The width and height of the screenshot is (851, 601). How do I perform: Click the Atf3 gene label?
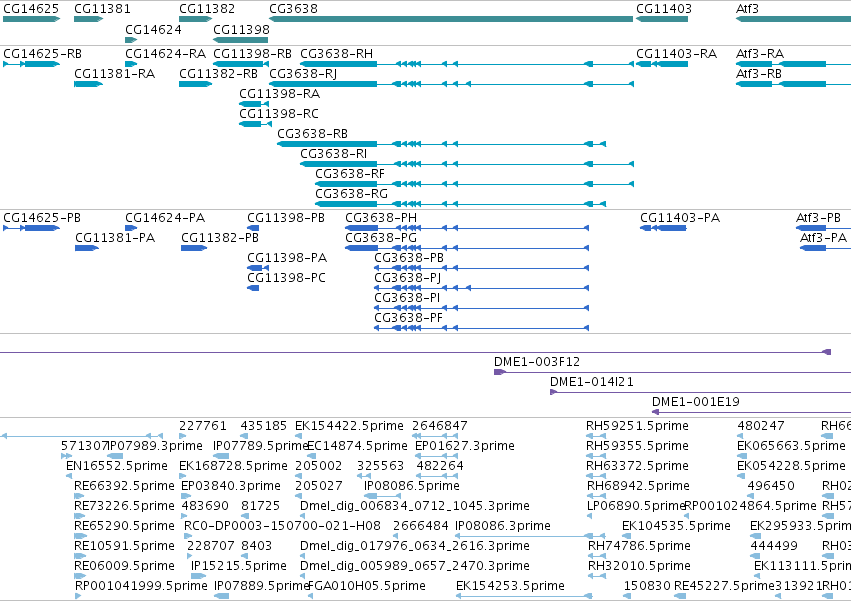747,9
